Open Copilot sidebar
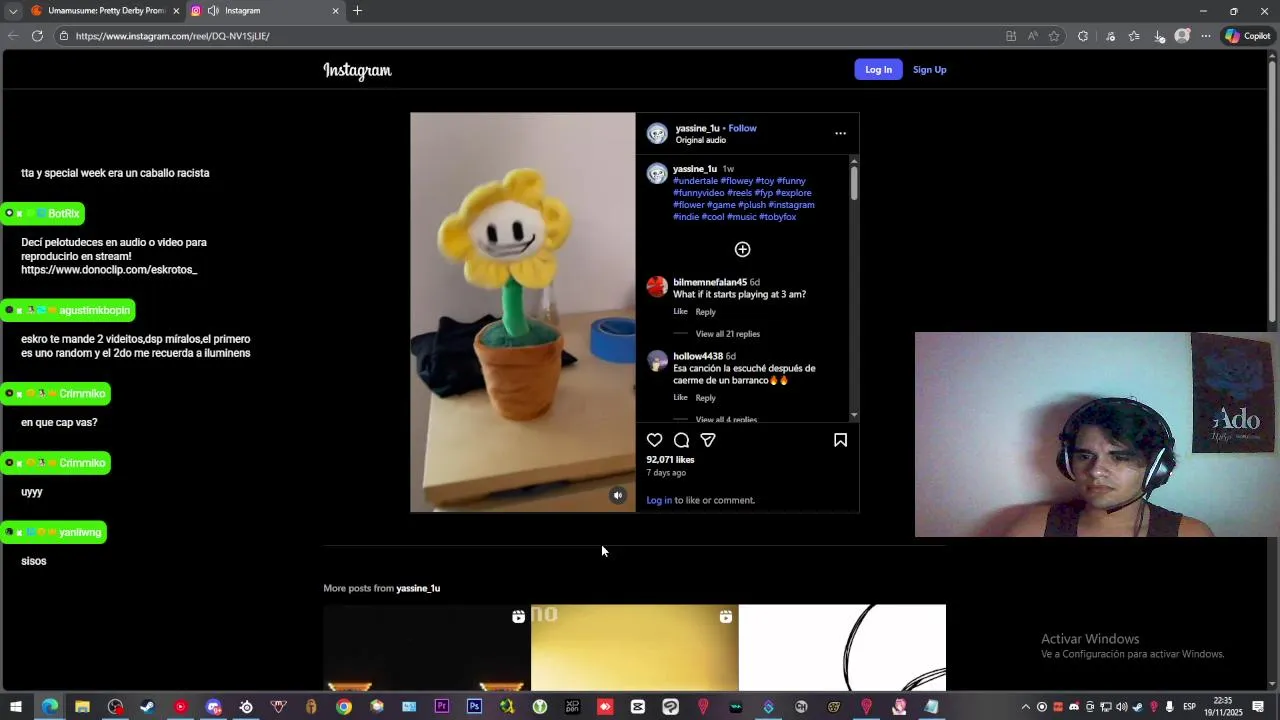1280x720 pixels. pos(1247,36)
